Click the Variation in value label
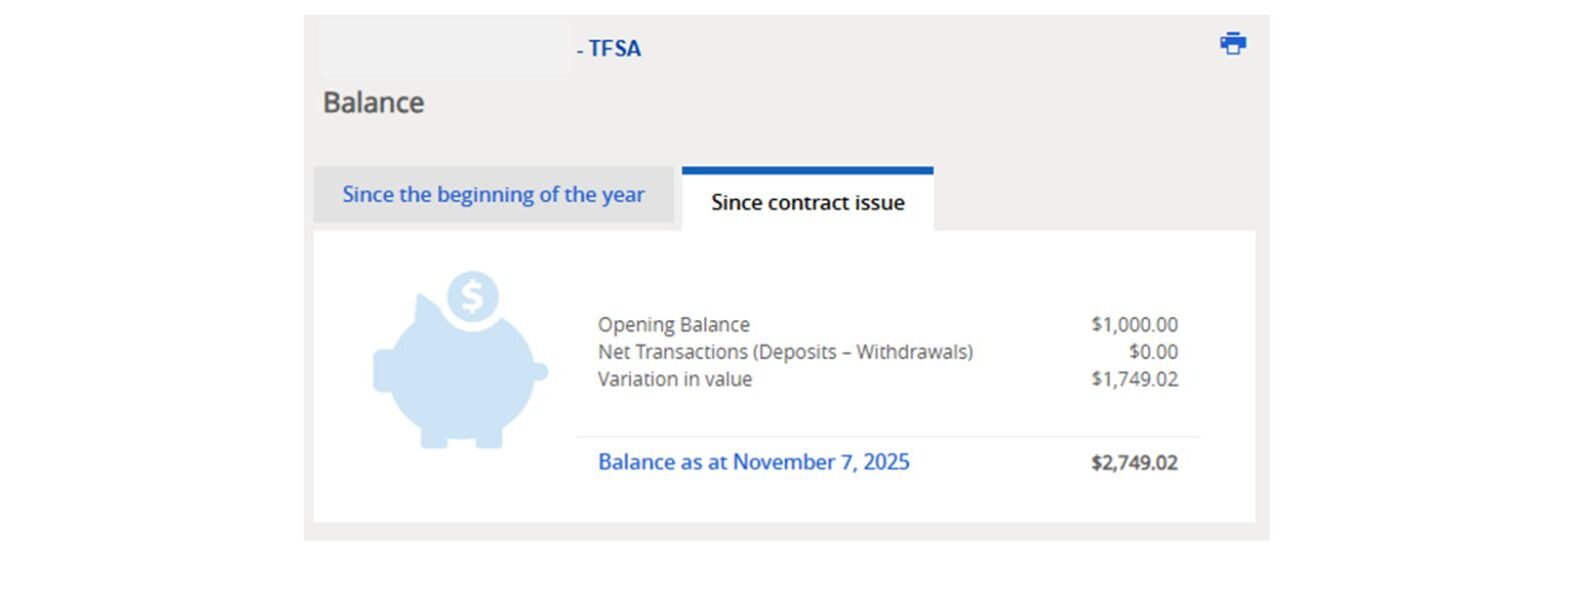 coord(674,379)
